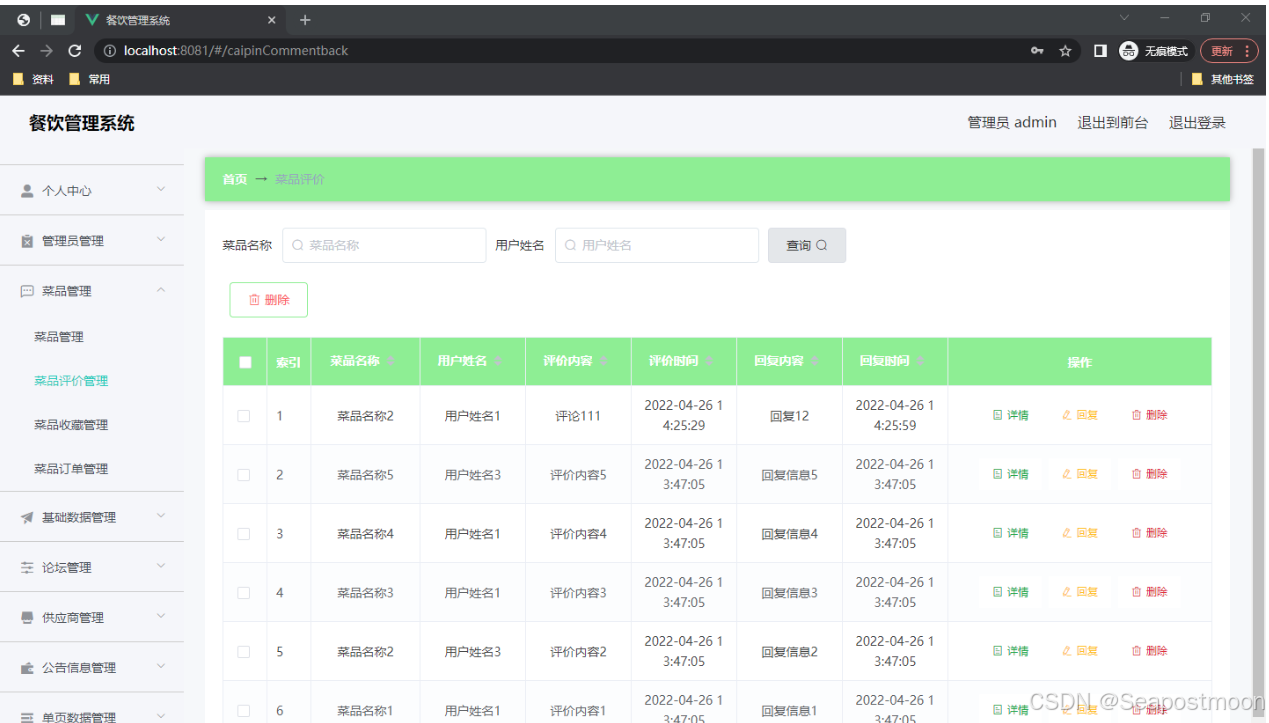The image size is (1269, 723).
Task: Check the checkbox for 菜品名称2 row
Action: click(x=244, y=414)
